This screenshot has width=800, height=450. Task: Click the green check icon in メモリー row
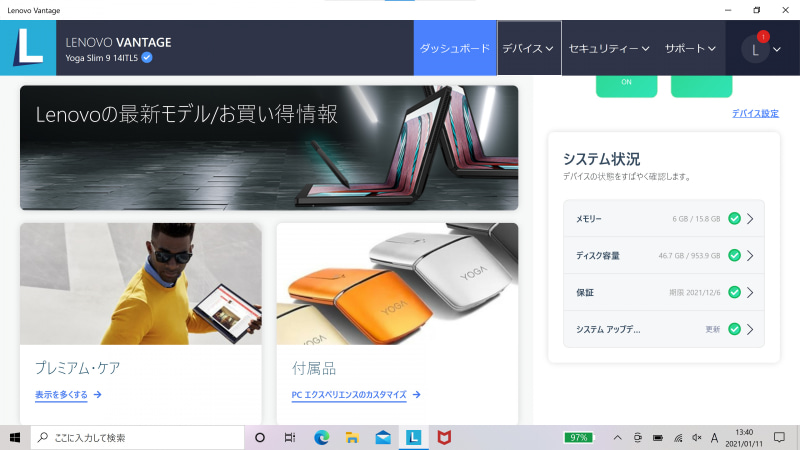point(734,219)
